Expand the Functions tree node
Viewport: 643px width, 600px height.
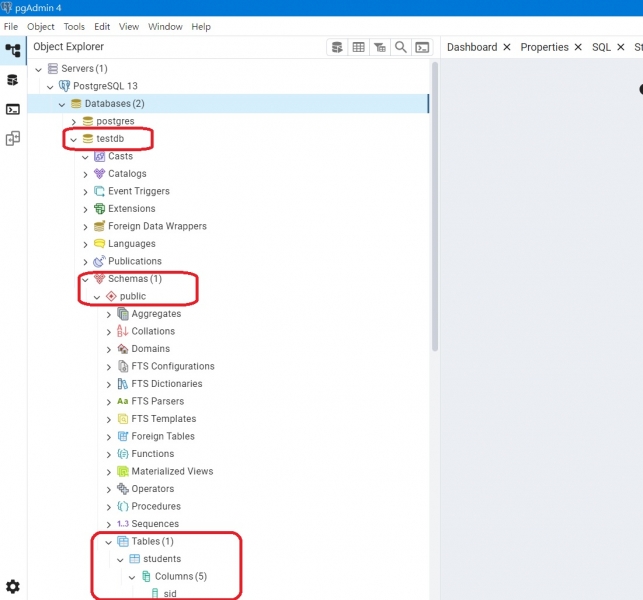(109, 454)
